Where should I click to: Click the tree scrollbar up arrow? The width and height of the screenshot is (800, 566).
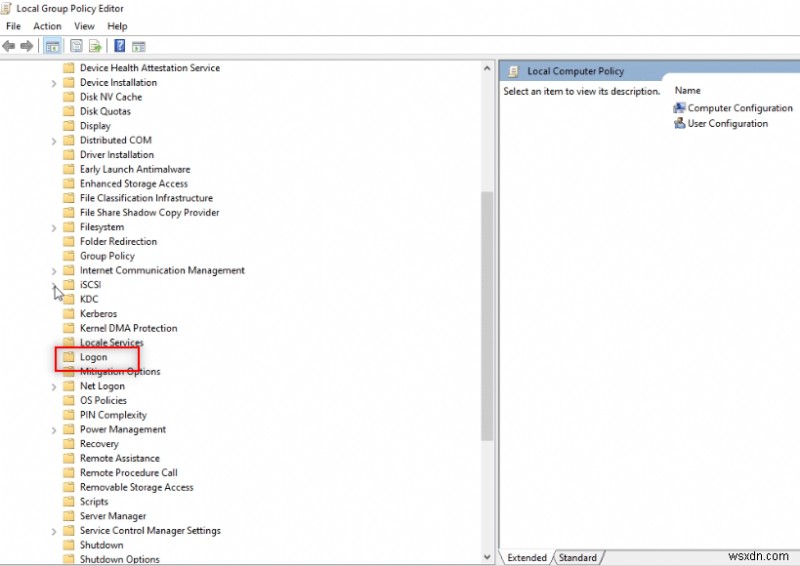[x=487, y=68]
